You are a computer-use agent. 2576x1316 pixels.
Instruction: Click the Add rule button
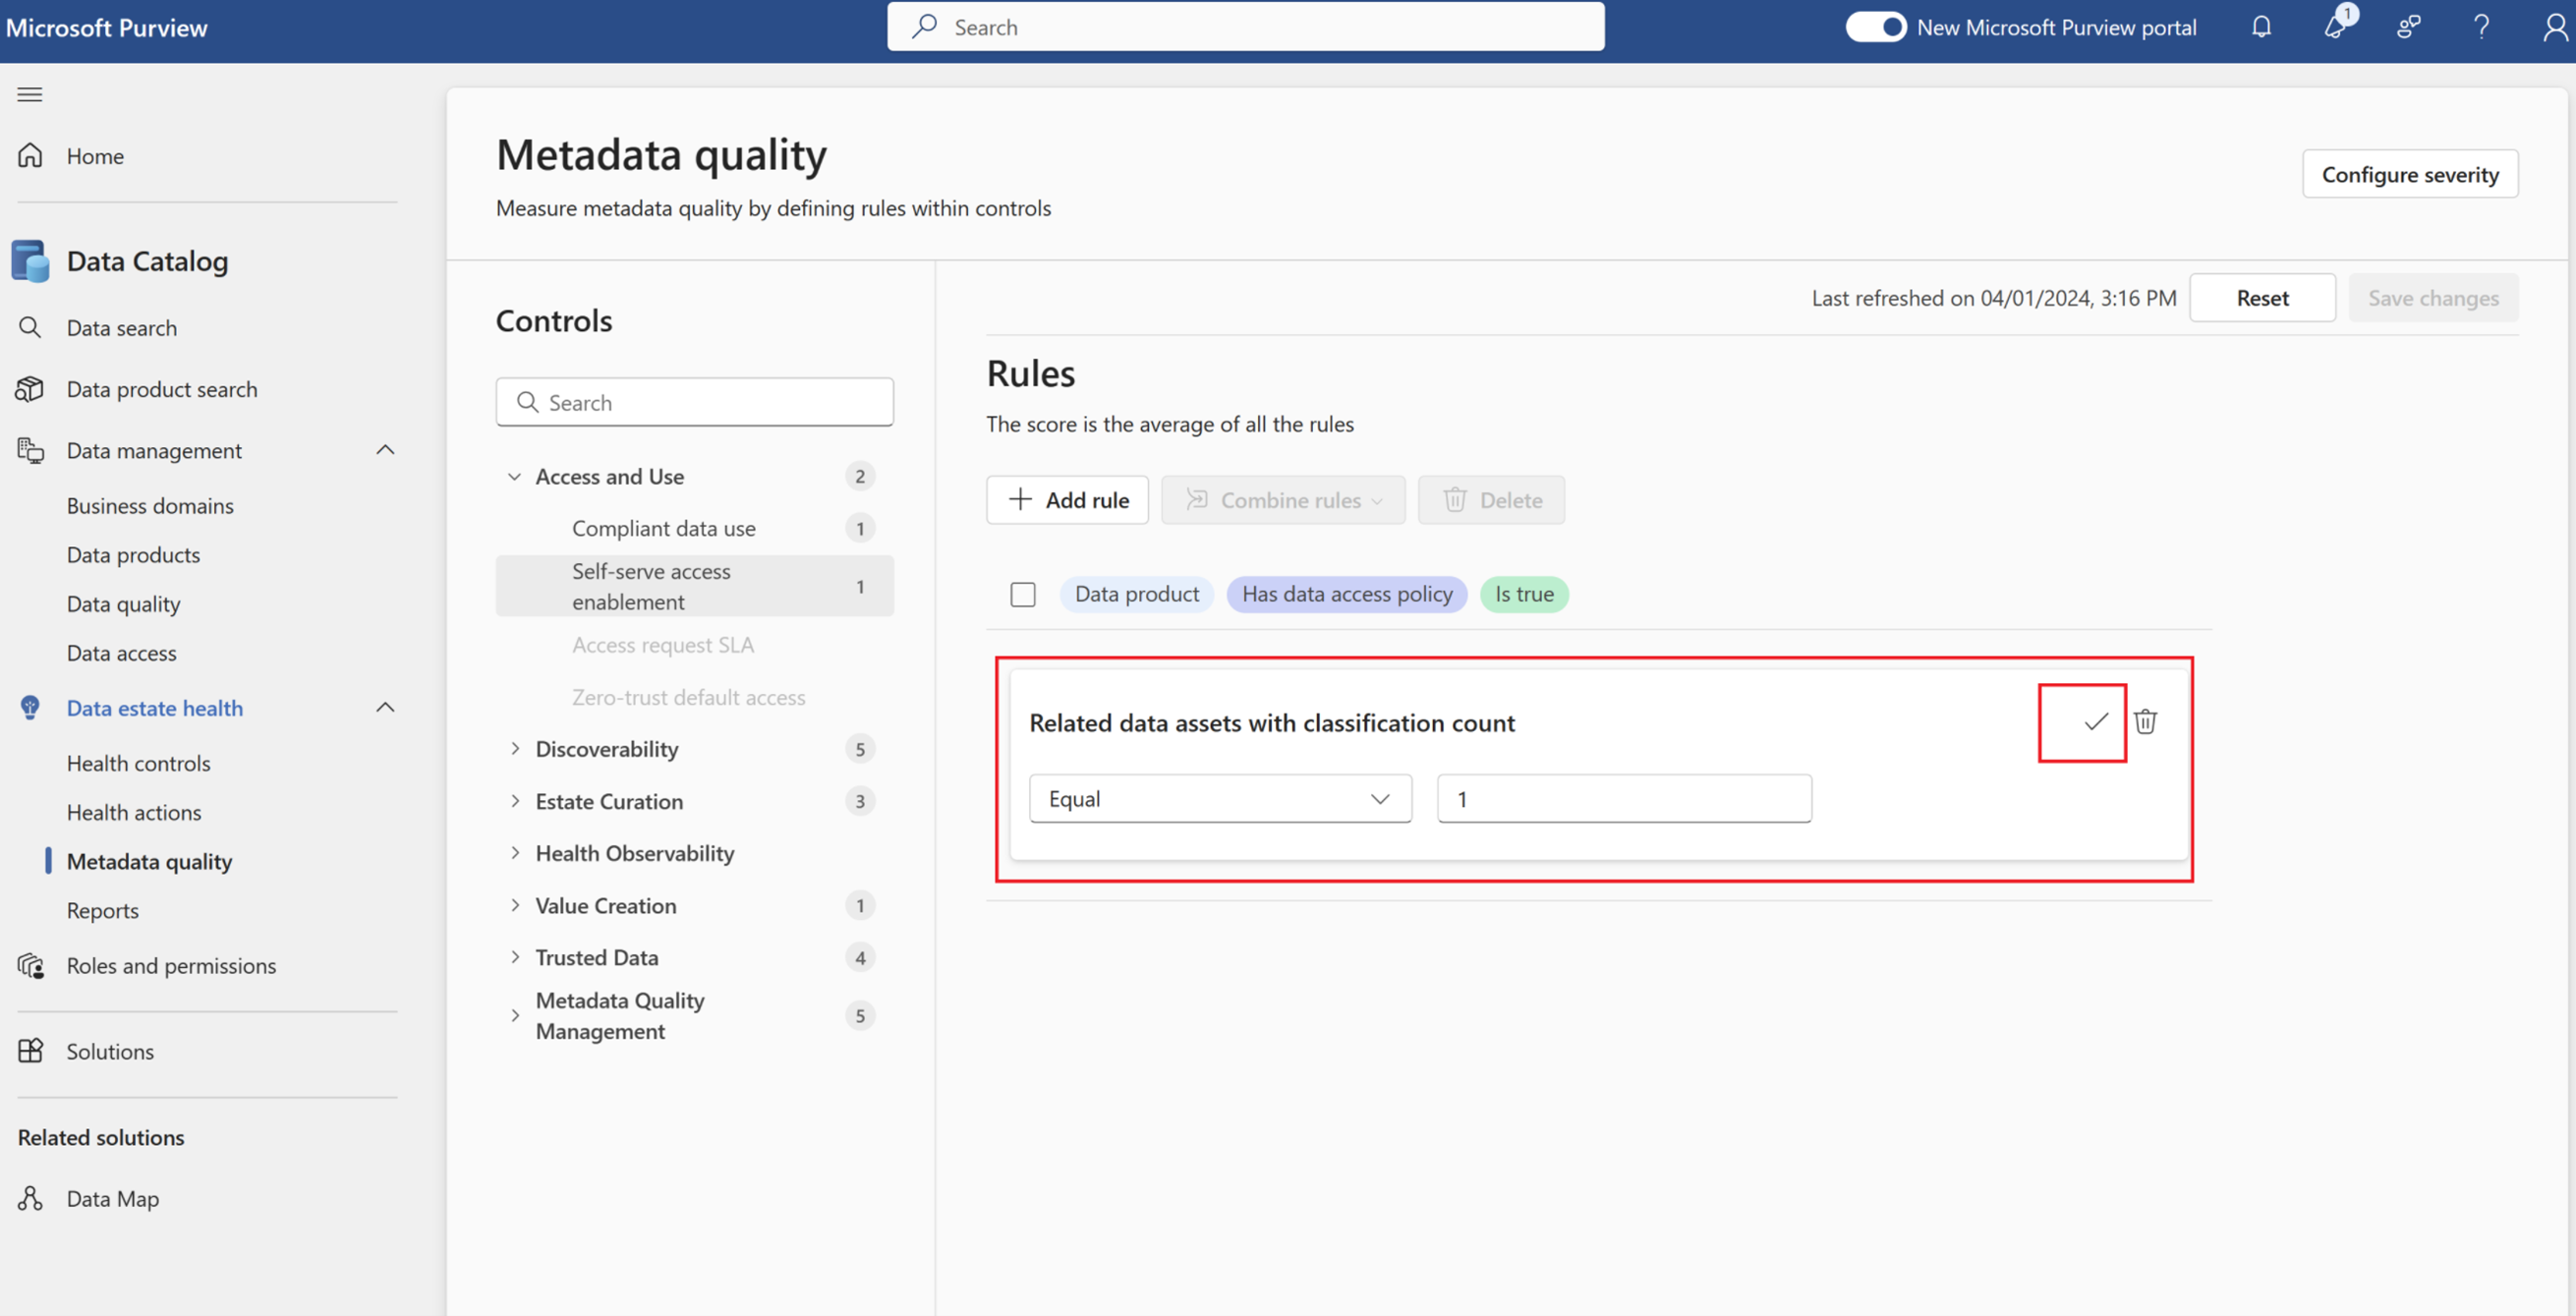[1067, 499]
